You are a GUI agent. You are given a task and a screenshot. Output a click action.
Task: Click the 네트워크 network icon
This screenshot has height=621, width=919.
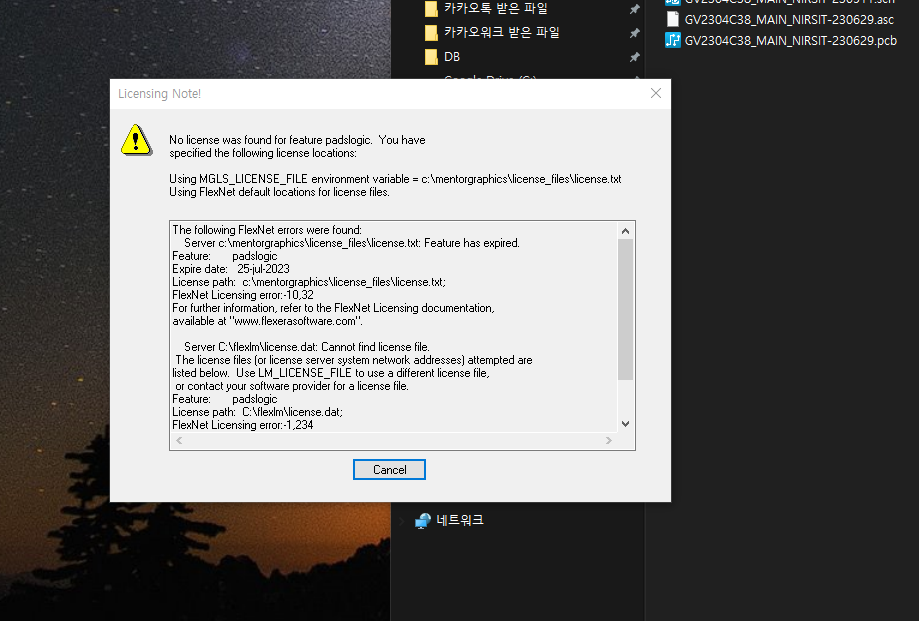pyautogui.click(x=423, y=521)
